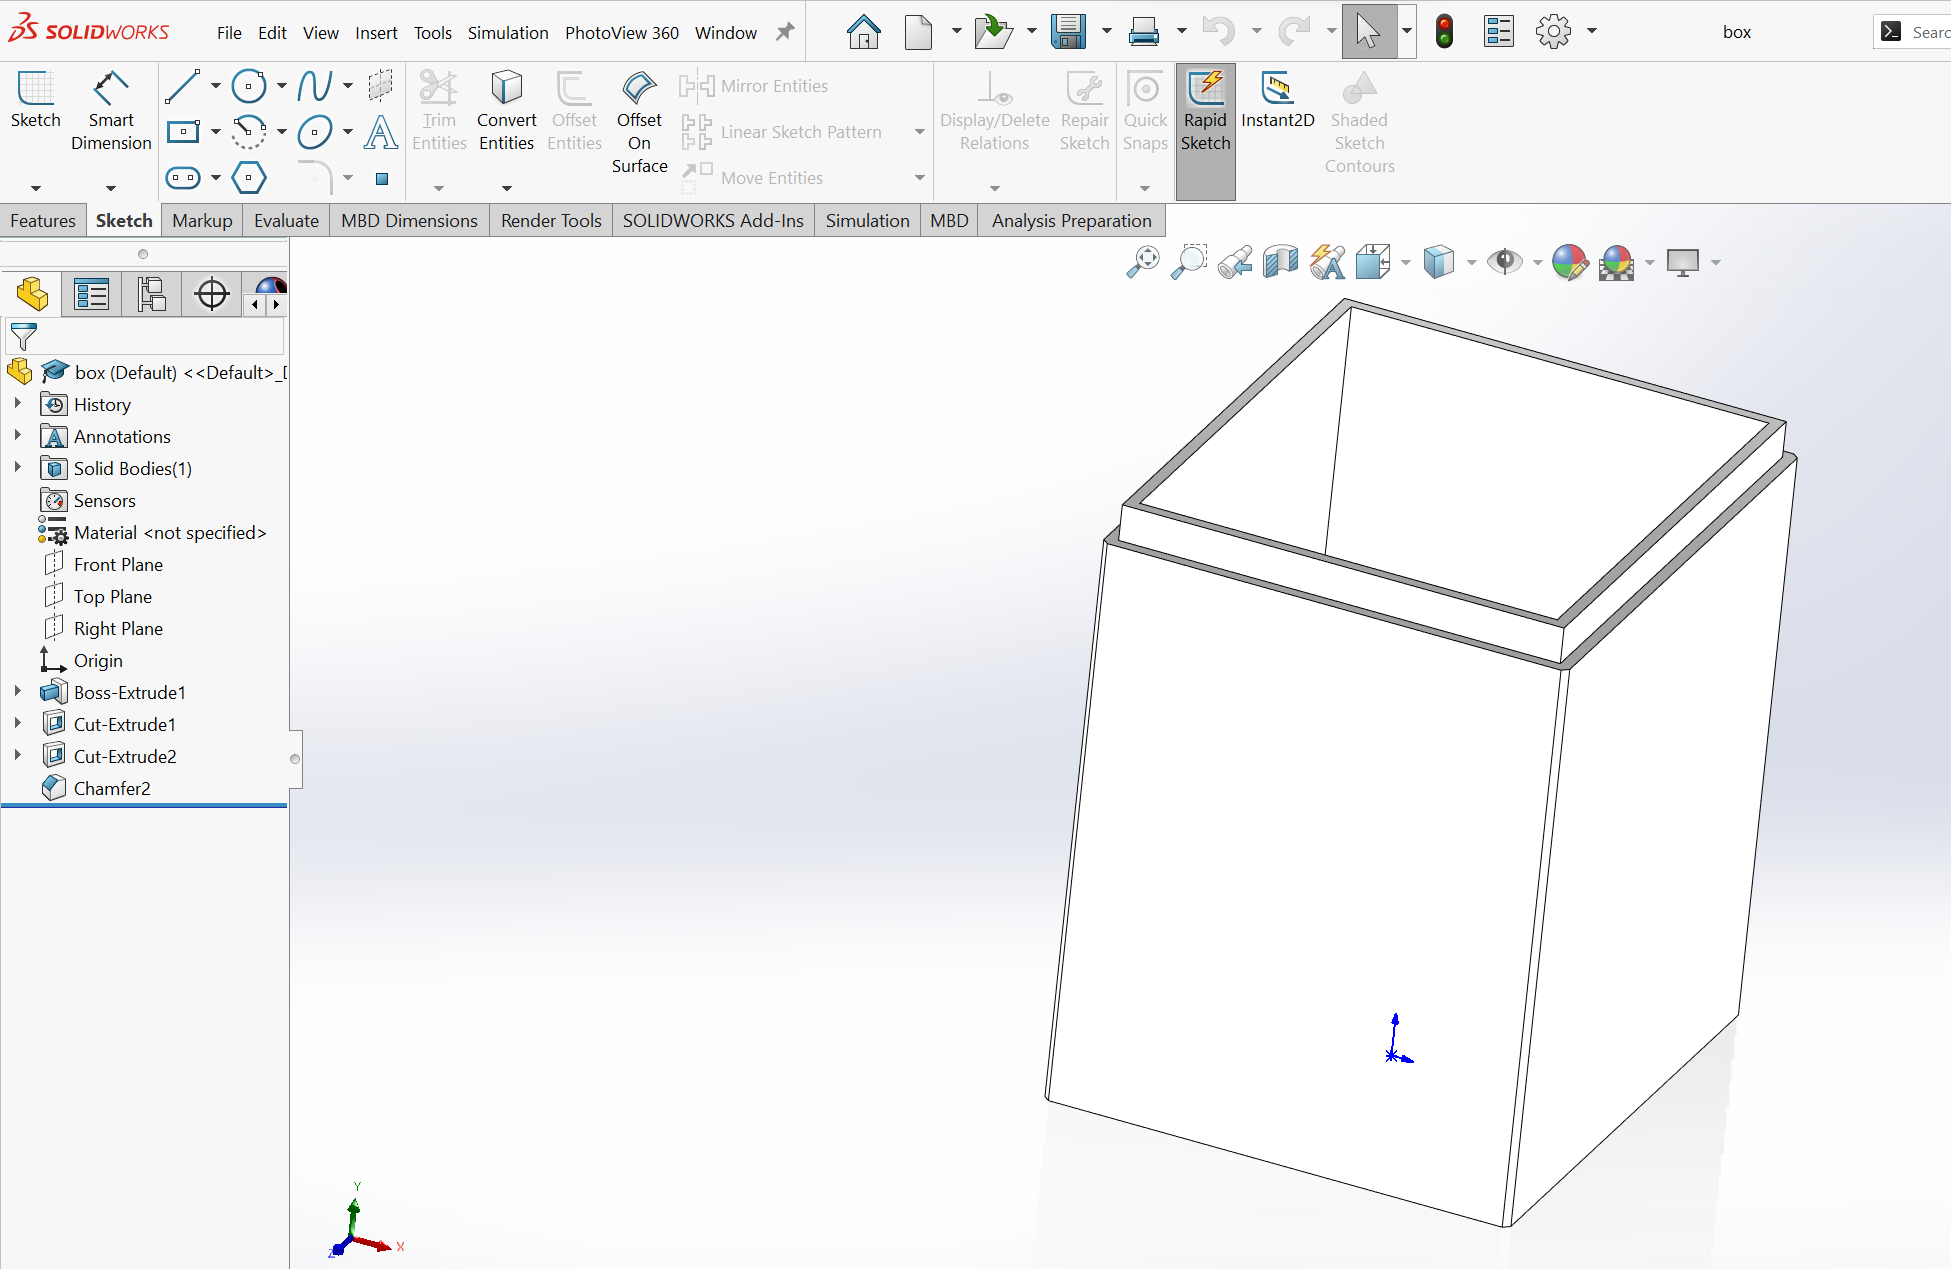Viewport: 1951px width, 1269px height.
Task: Pick the Spline sketch tool
Action: [315, 86]
